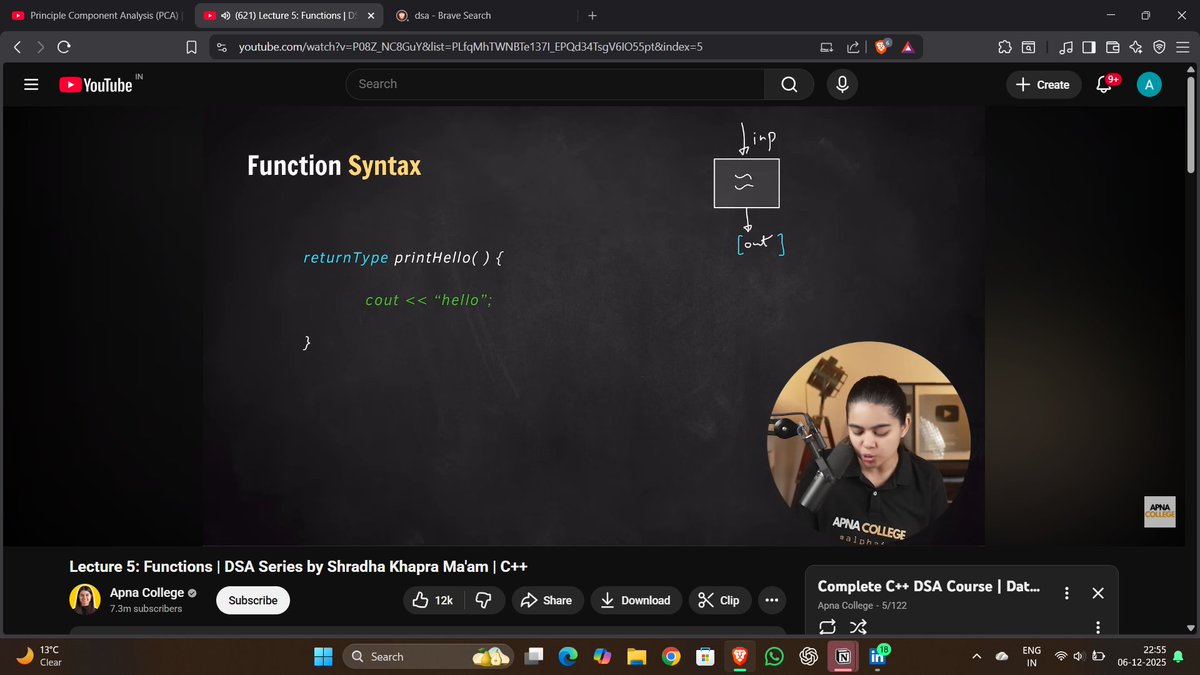Screen dimensions: 1200x675
Task: Open Apna College channel avatar
Action: (x=85, y=600)
